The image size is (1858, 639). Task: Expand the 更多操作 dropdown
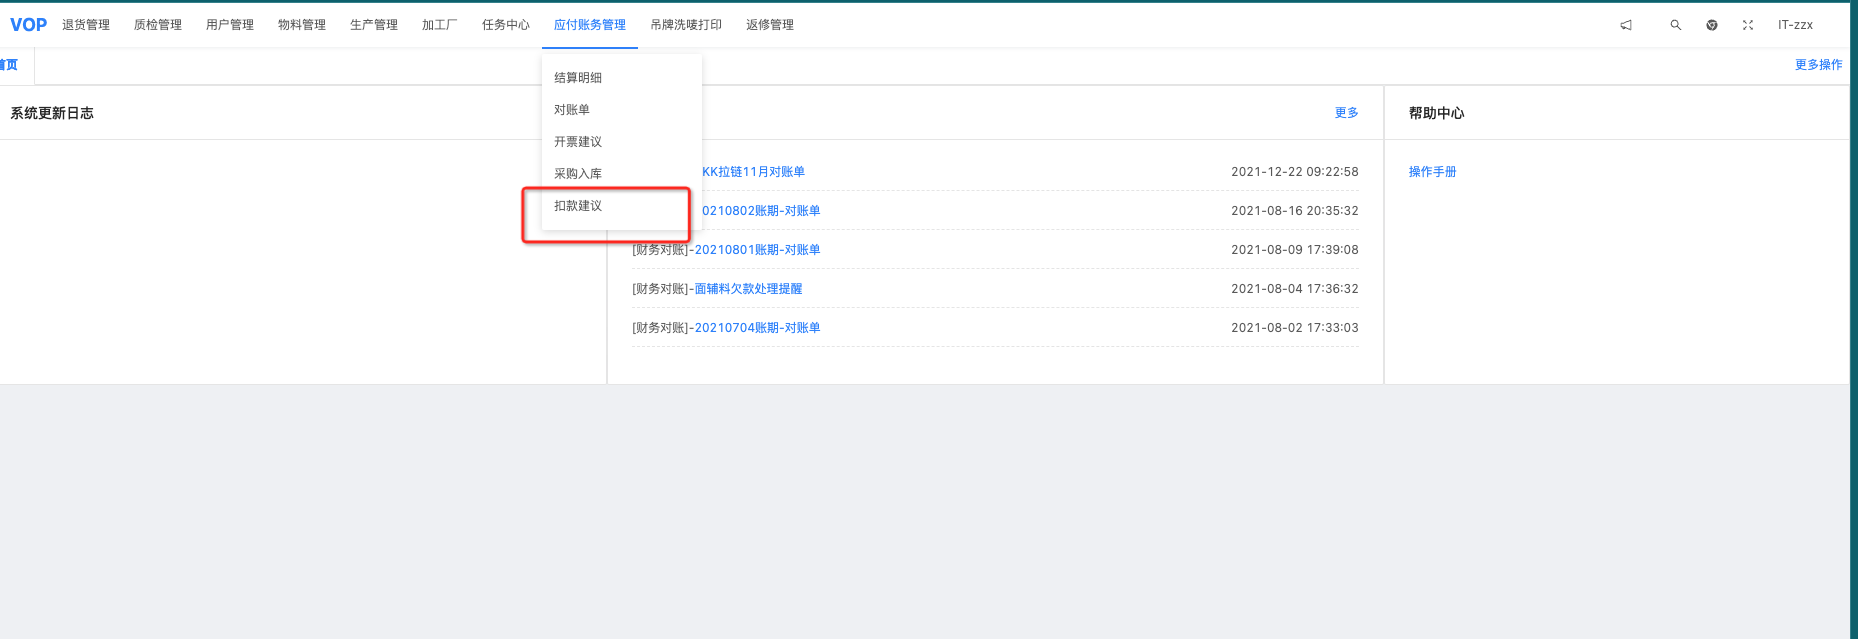(x=1818, y=65)
